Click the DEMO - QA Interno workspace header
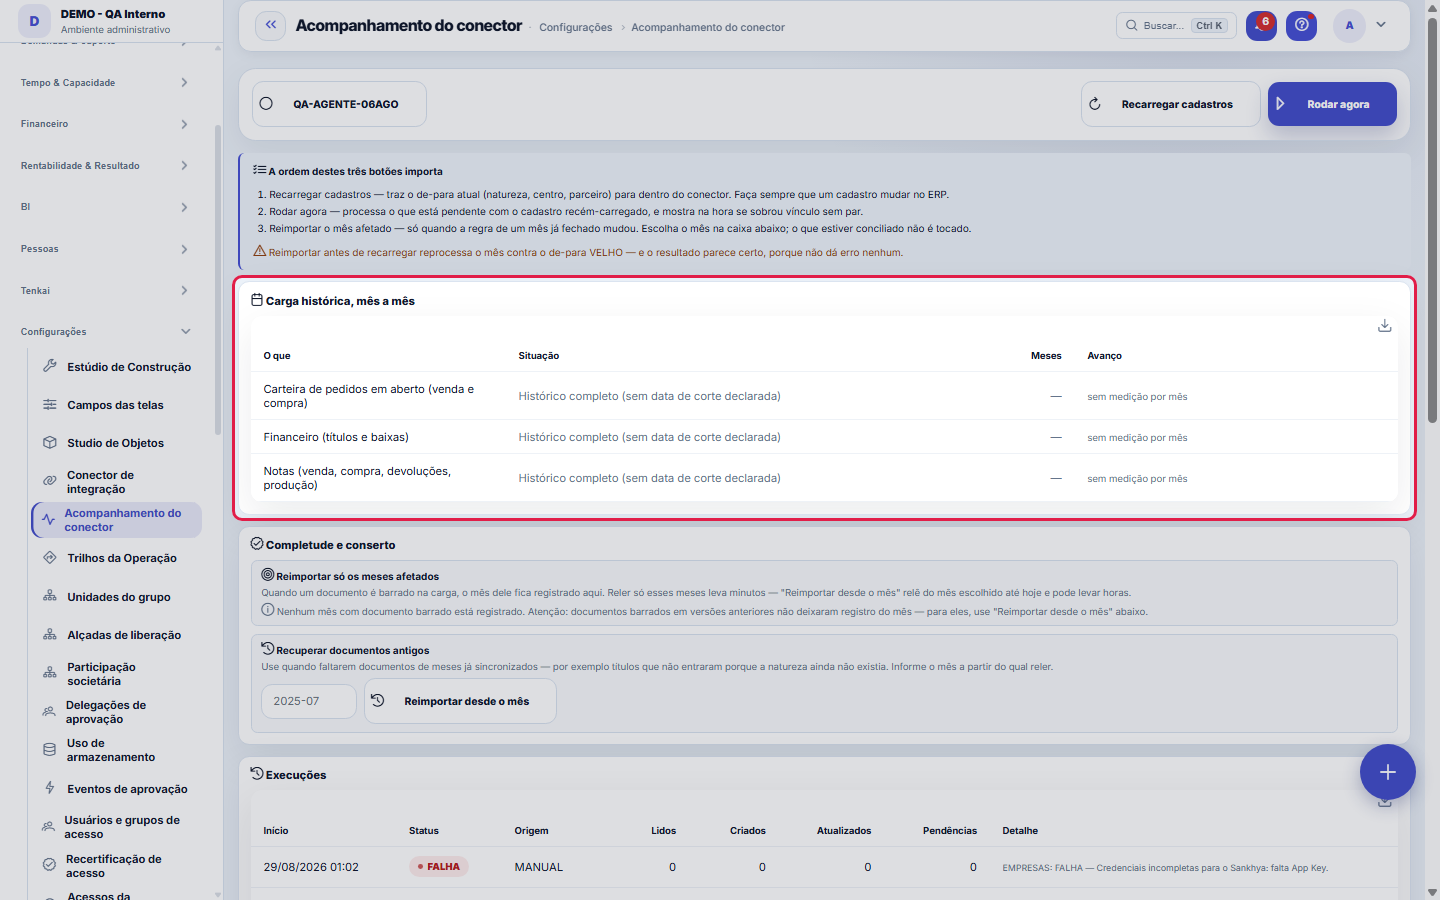This screenshot has height=900, width=1440. [112, 21]
